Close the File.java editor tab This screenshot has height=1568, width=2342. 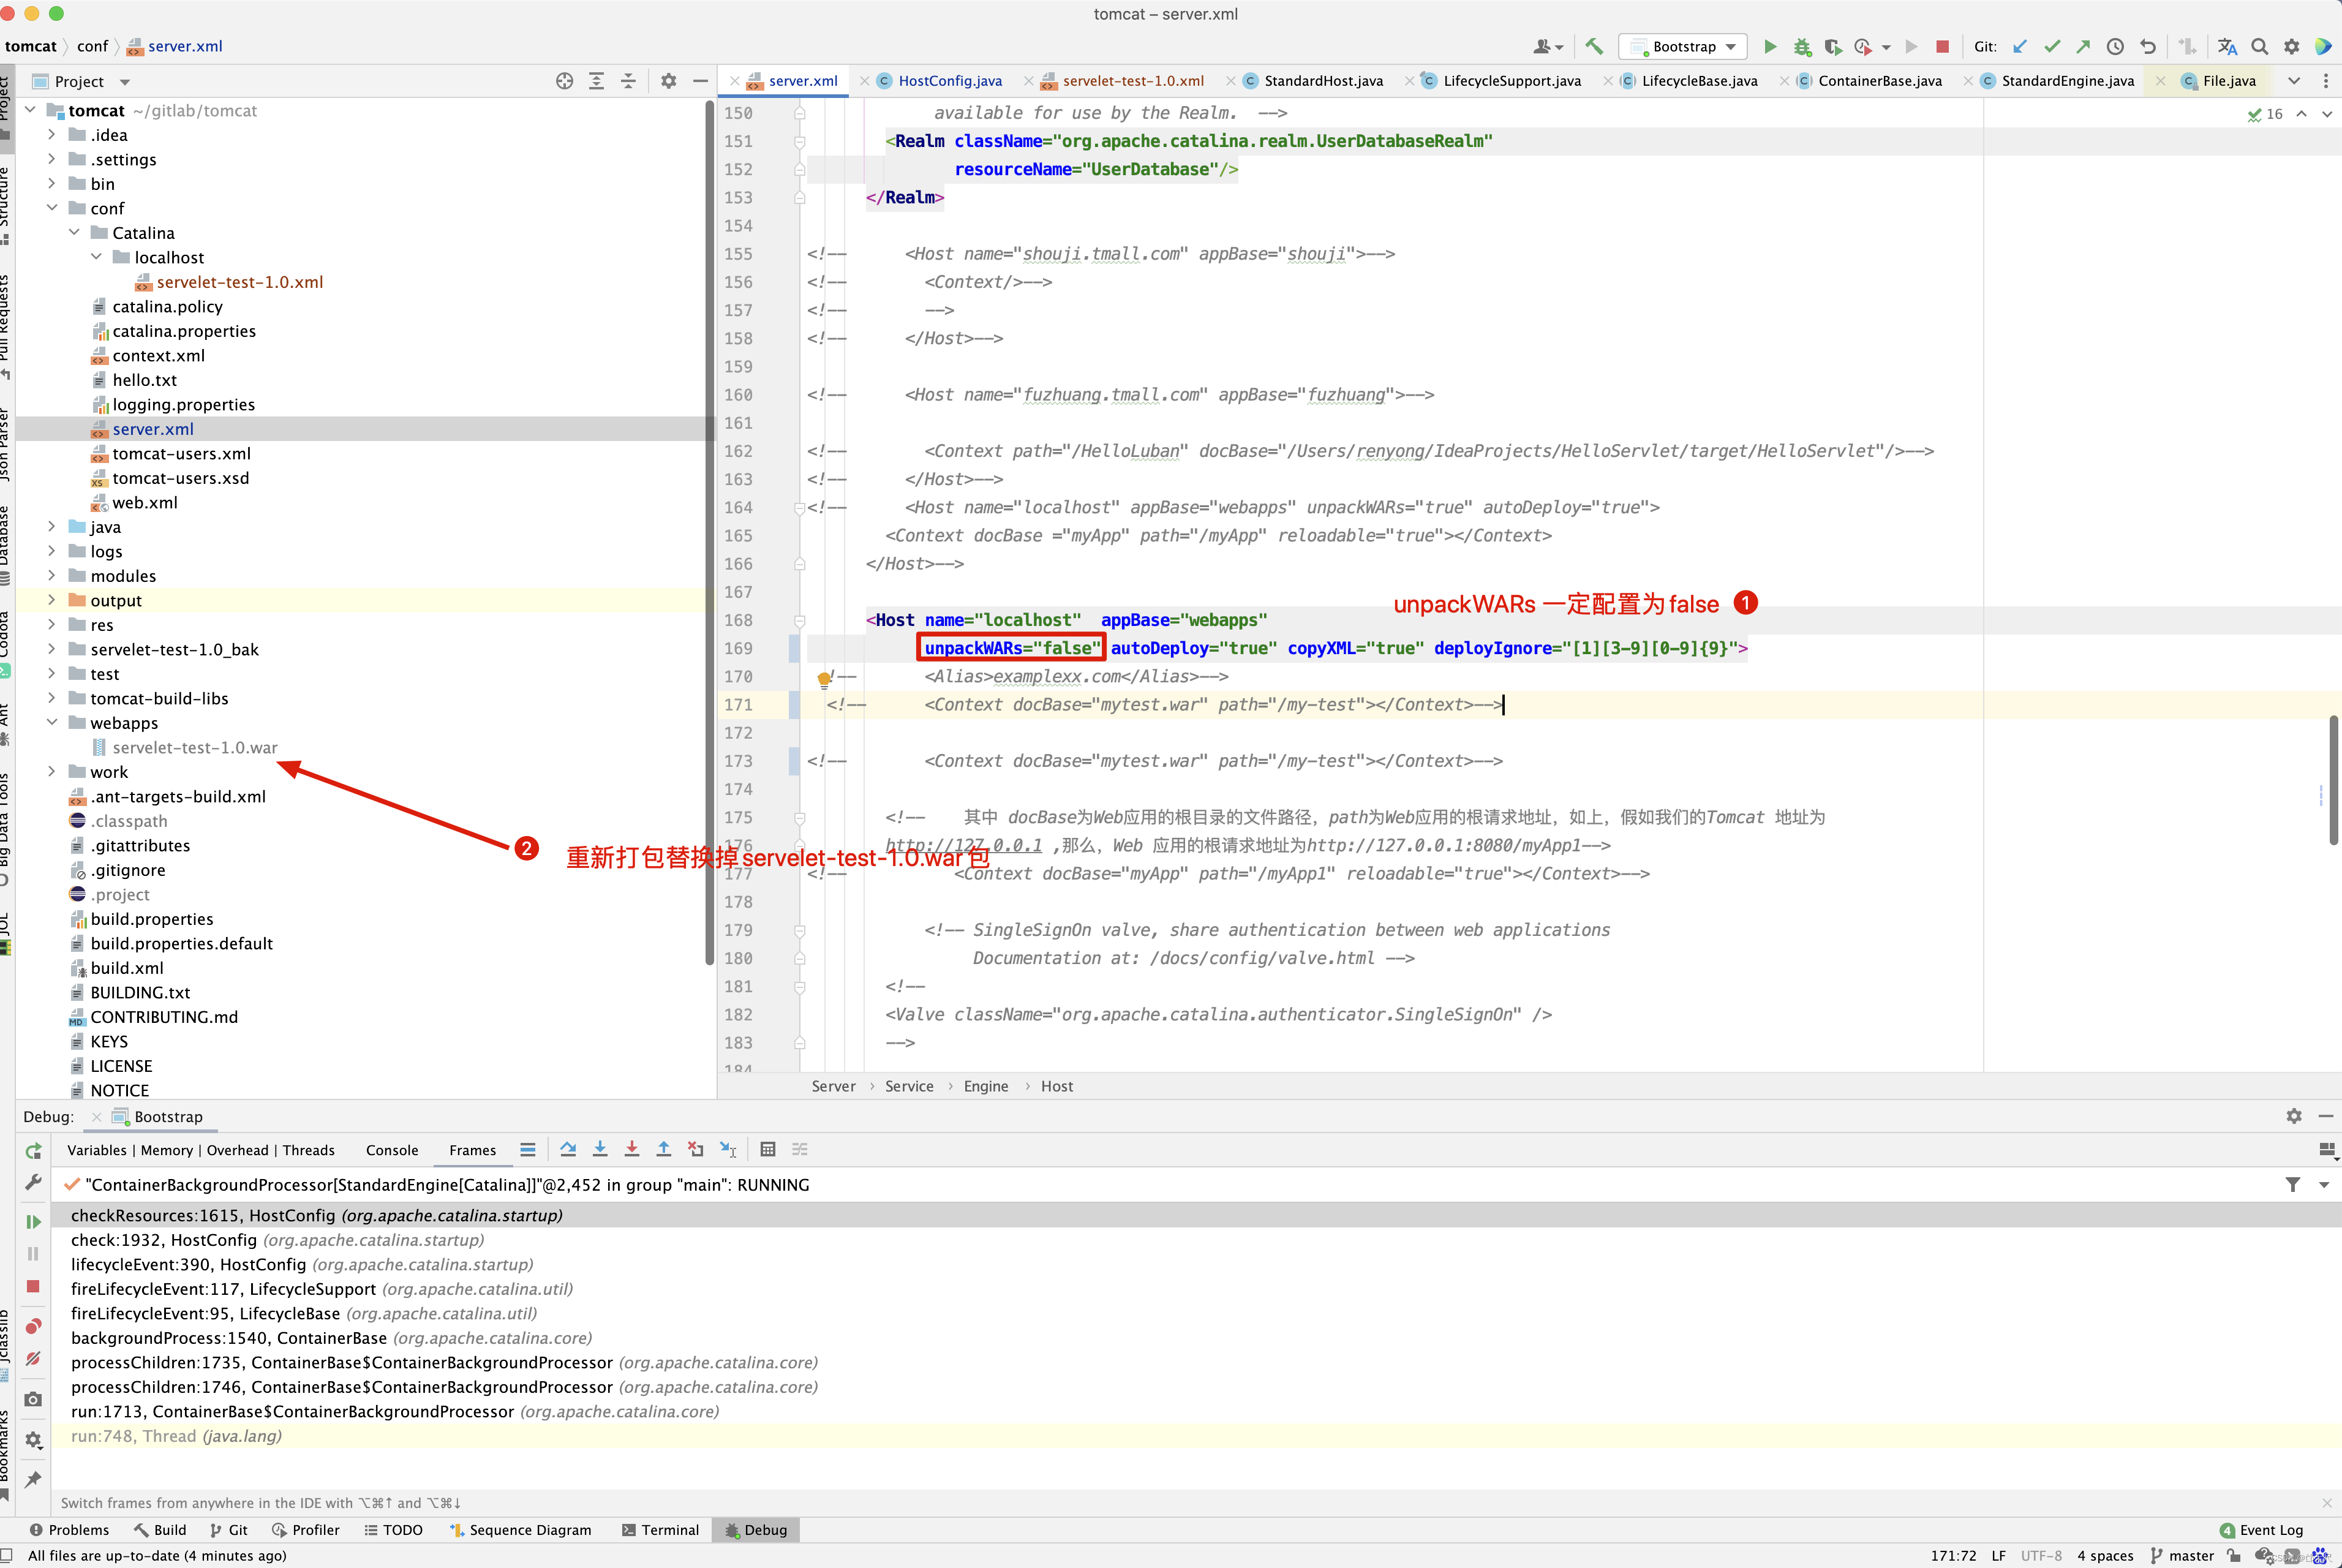[x=2161, y=81]
